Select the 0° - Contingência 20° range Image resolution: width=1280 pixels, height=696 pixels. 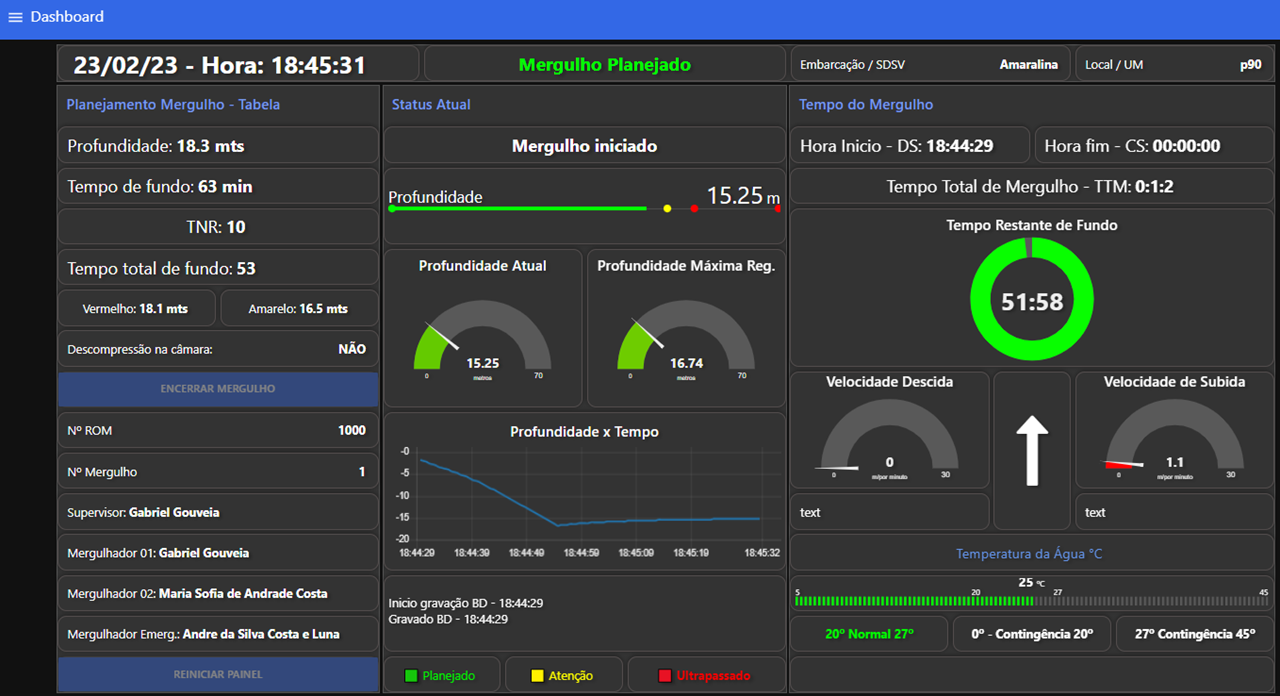(1031, 634)
